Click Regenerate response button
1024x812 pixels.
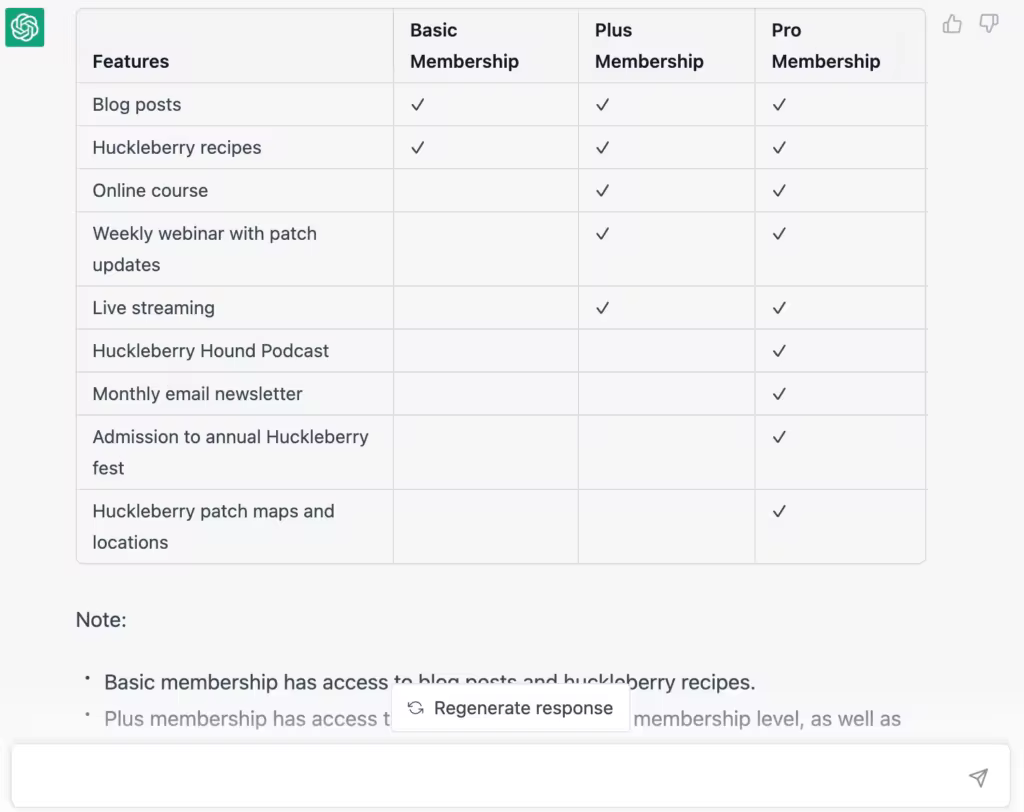coord(511,708)
